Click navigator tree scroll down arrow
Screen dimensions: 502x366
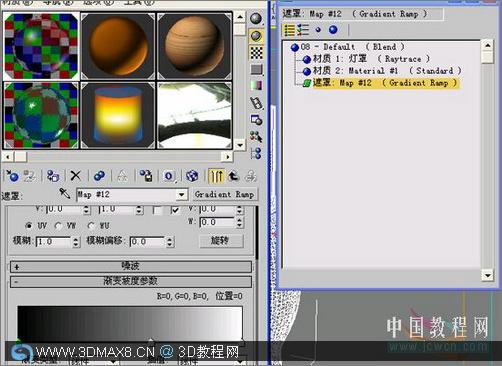point(488,276)
